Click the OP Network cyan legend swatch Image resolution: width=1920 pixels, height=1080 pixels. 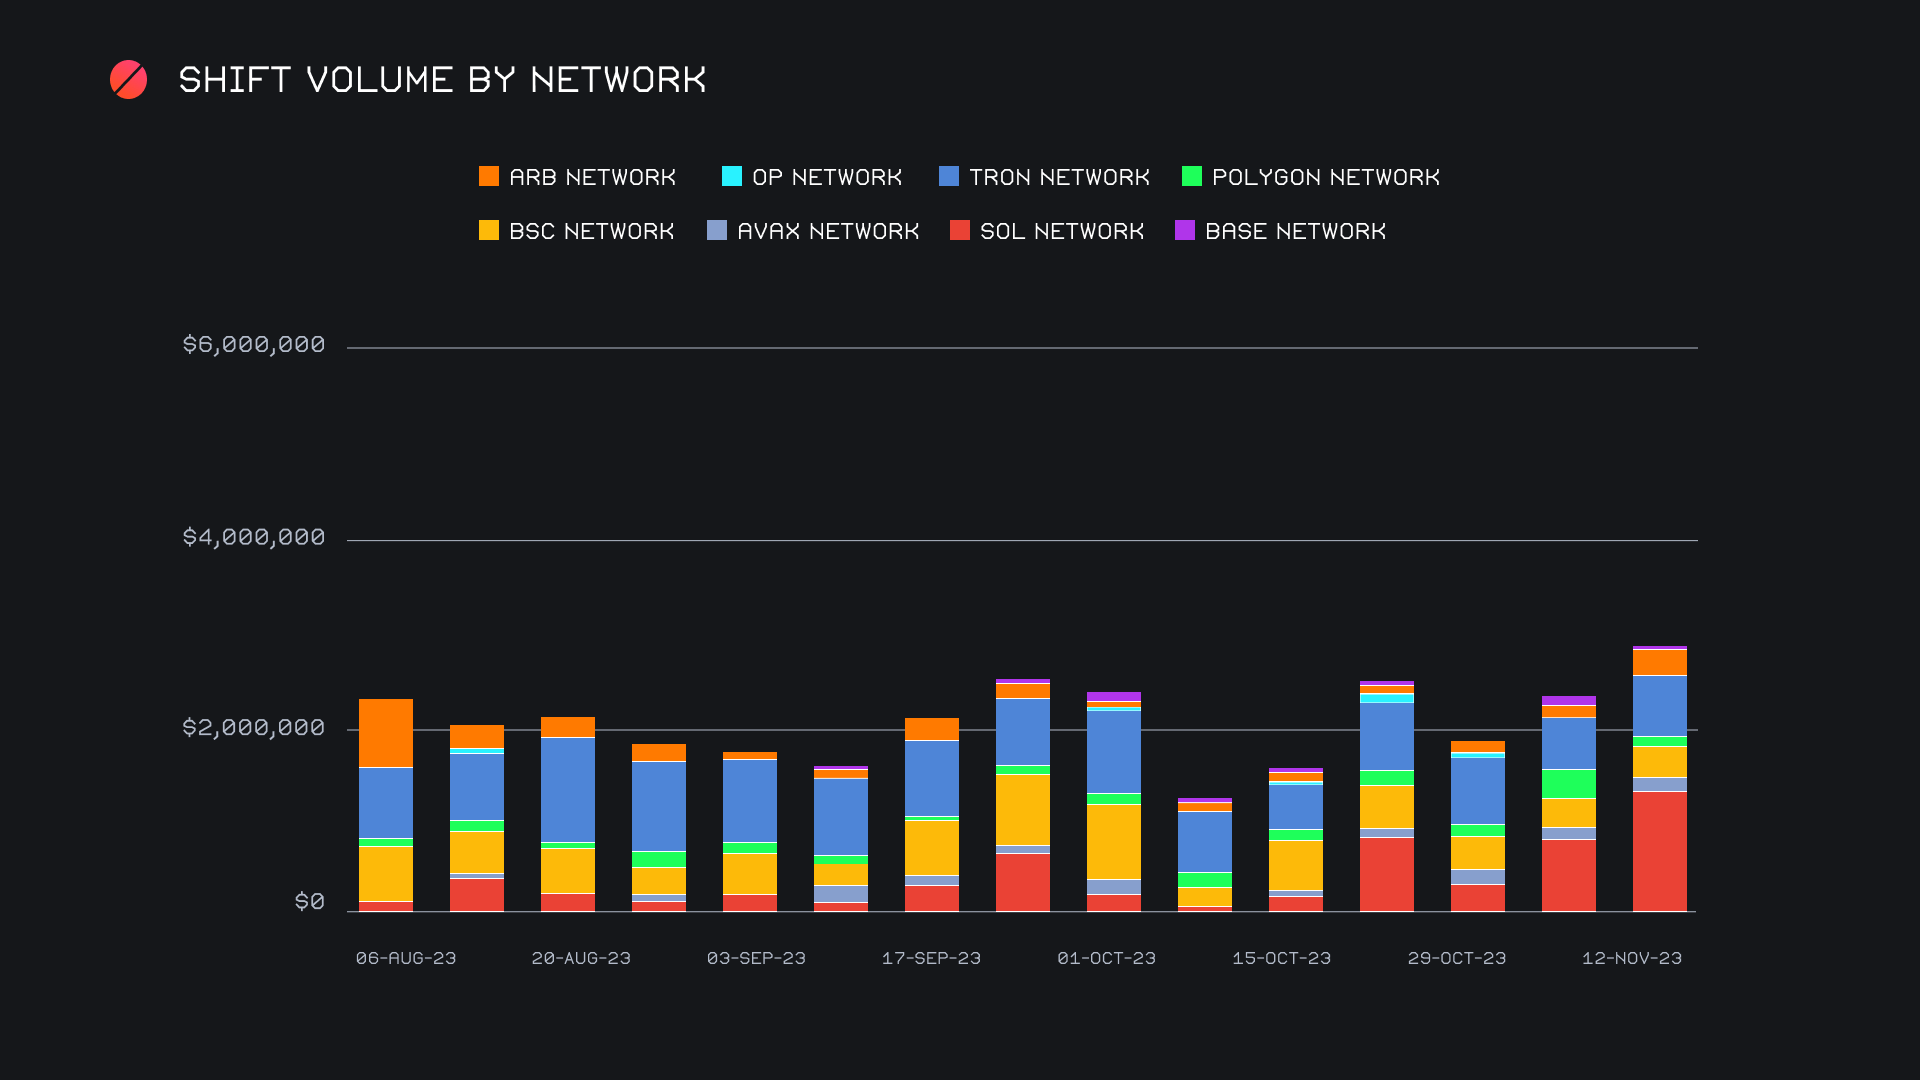pos(731,177)
